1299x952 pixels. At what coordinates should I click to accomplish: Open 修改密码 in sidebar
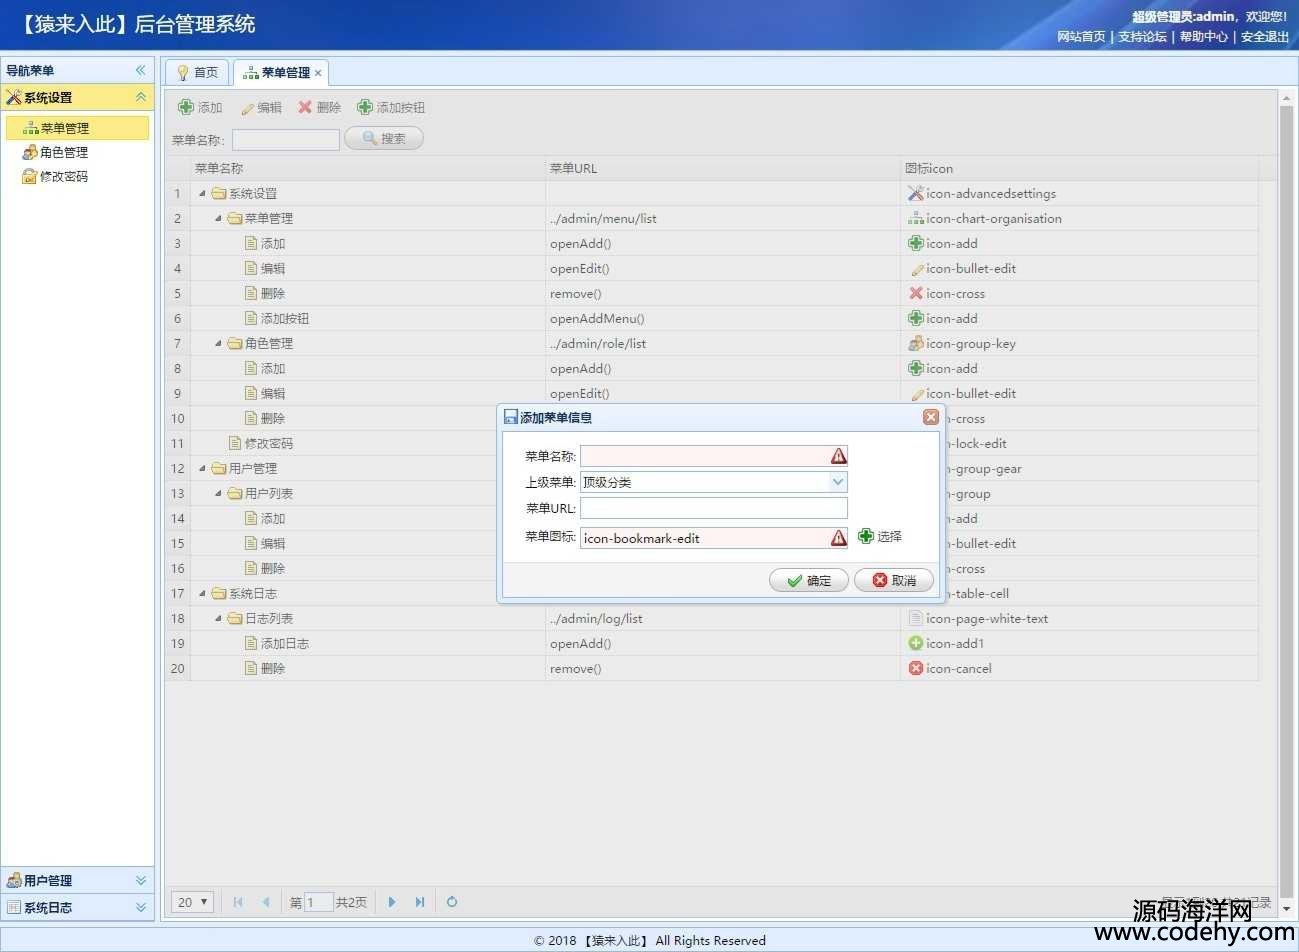coord(63,176)
